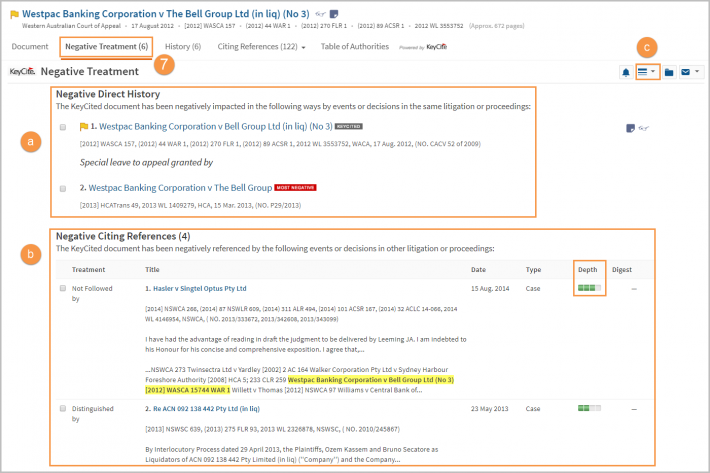Sort by the Treatment column header
Image resolution: width=710 pixels, height=473 pixels.
pos(88,269)
